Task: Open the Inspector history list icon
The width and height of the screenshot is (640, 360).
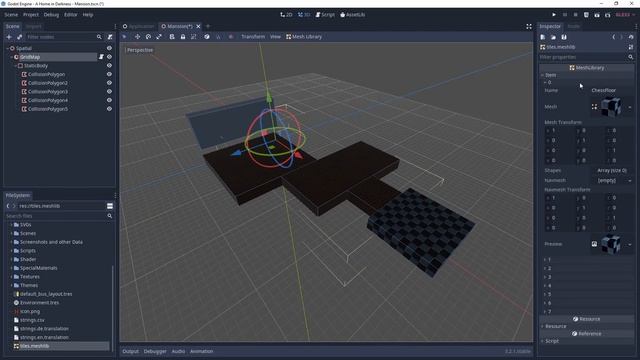Action: pyautogui.click(x=631, y=37)
